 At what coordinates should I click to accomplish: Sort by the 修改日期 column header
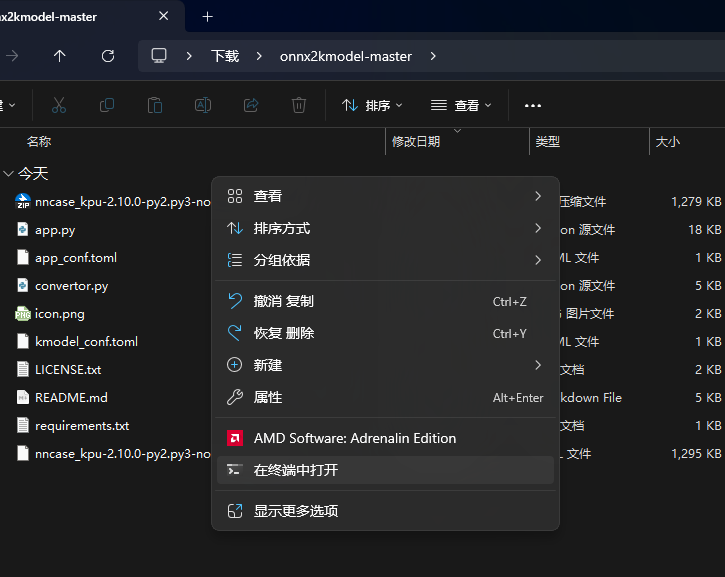[416, 142]
